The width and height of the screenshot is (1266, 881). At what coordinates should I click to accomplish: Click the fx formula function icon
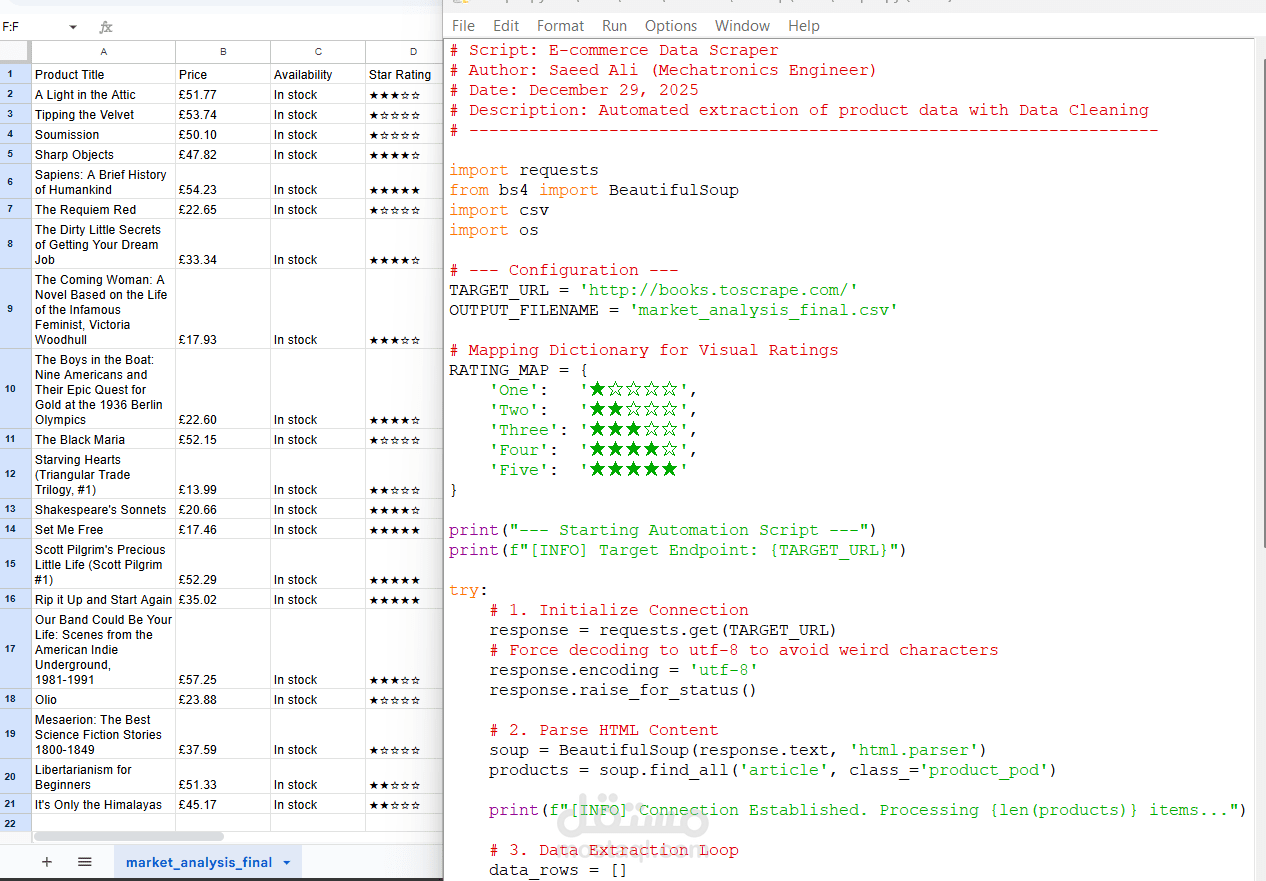coord(106,27)
